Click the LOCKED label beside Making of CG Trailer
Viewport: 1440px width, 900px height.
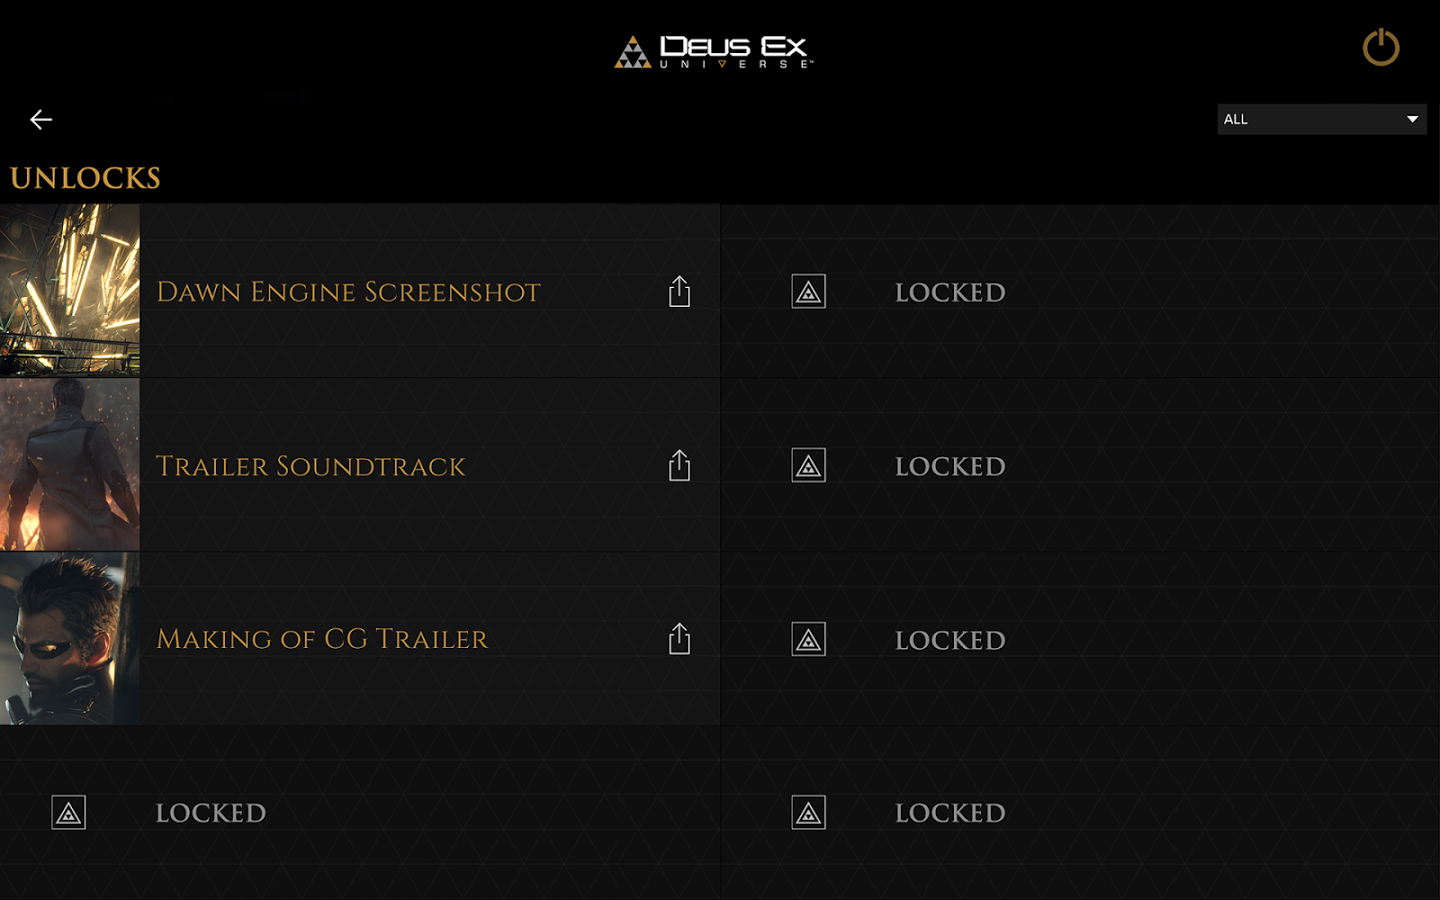point(950,640)
